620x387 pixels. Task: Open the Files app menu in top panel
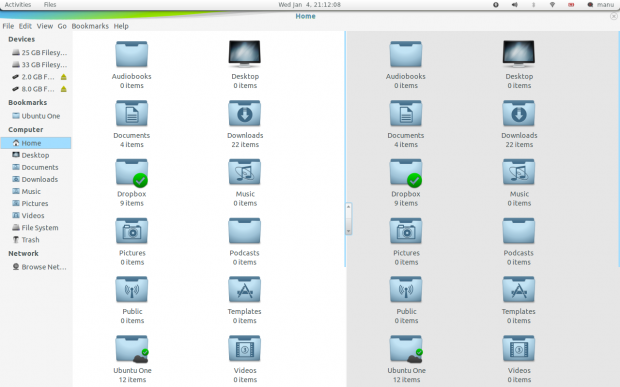(50, 5)
